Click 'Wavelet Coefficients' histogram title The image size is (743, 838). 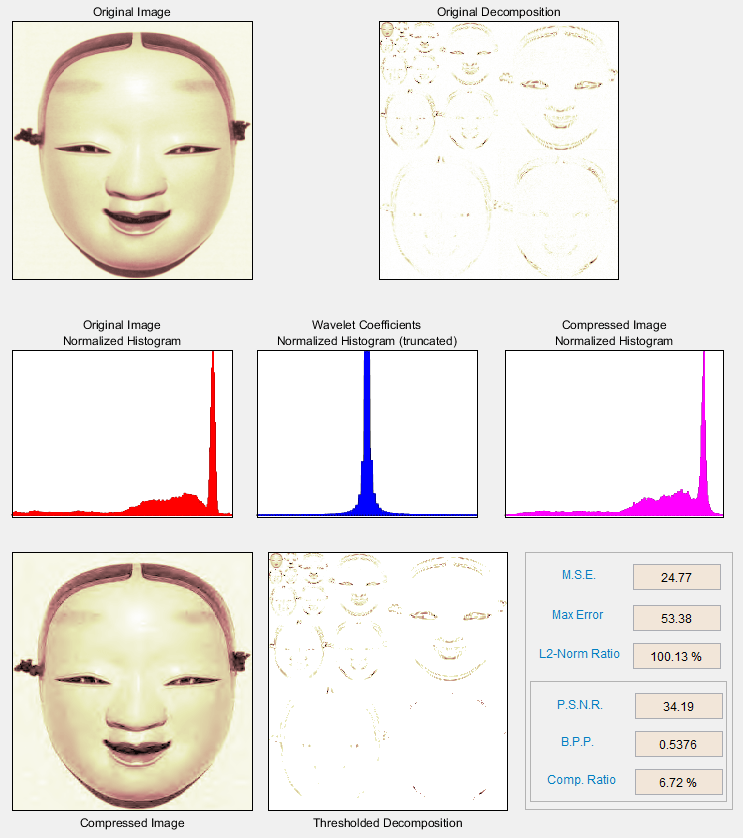(x=367, y=332)
